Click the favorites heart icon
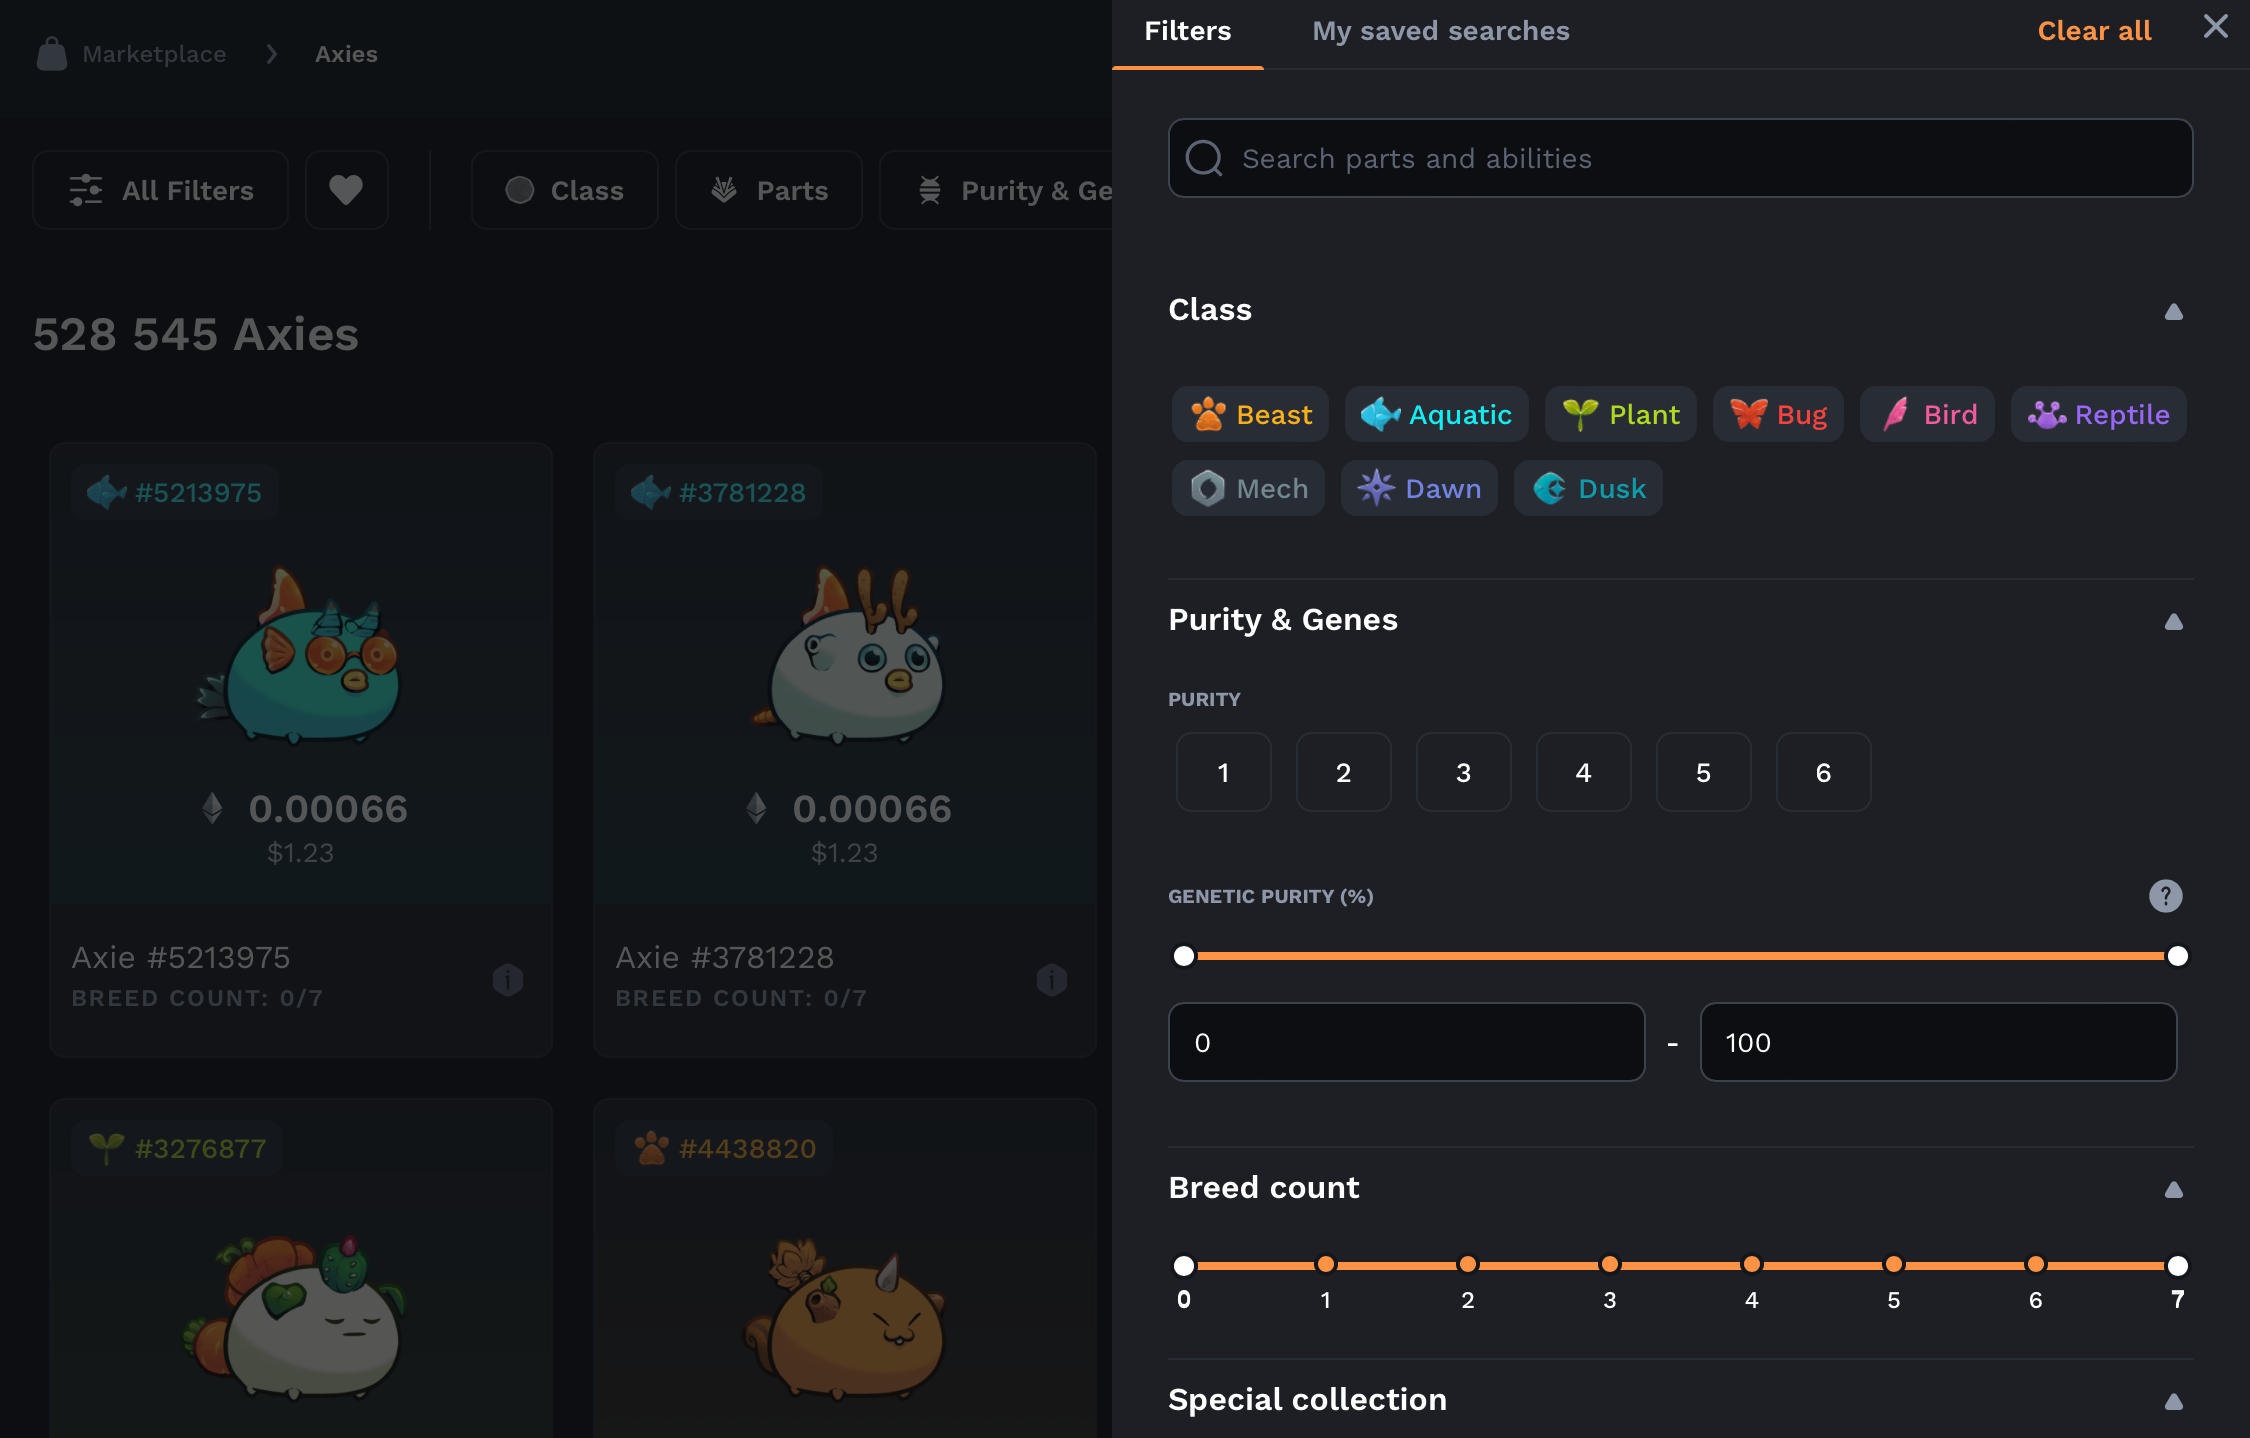The image size is (2250, 1438). (x=346, y=190)
